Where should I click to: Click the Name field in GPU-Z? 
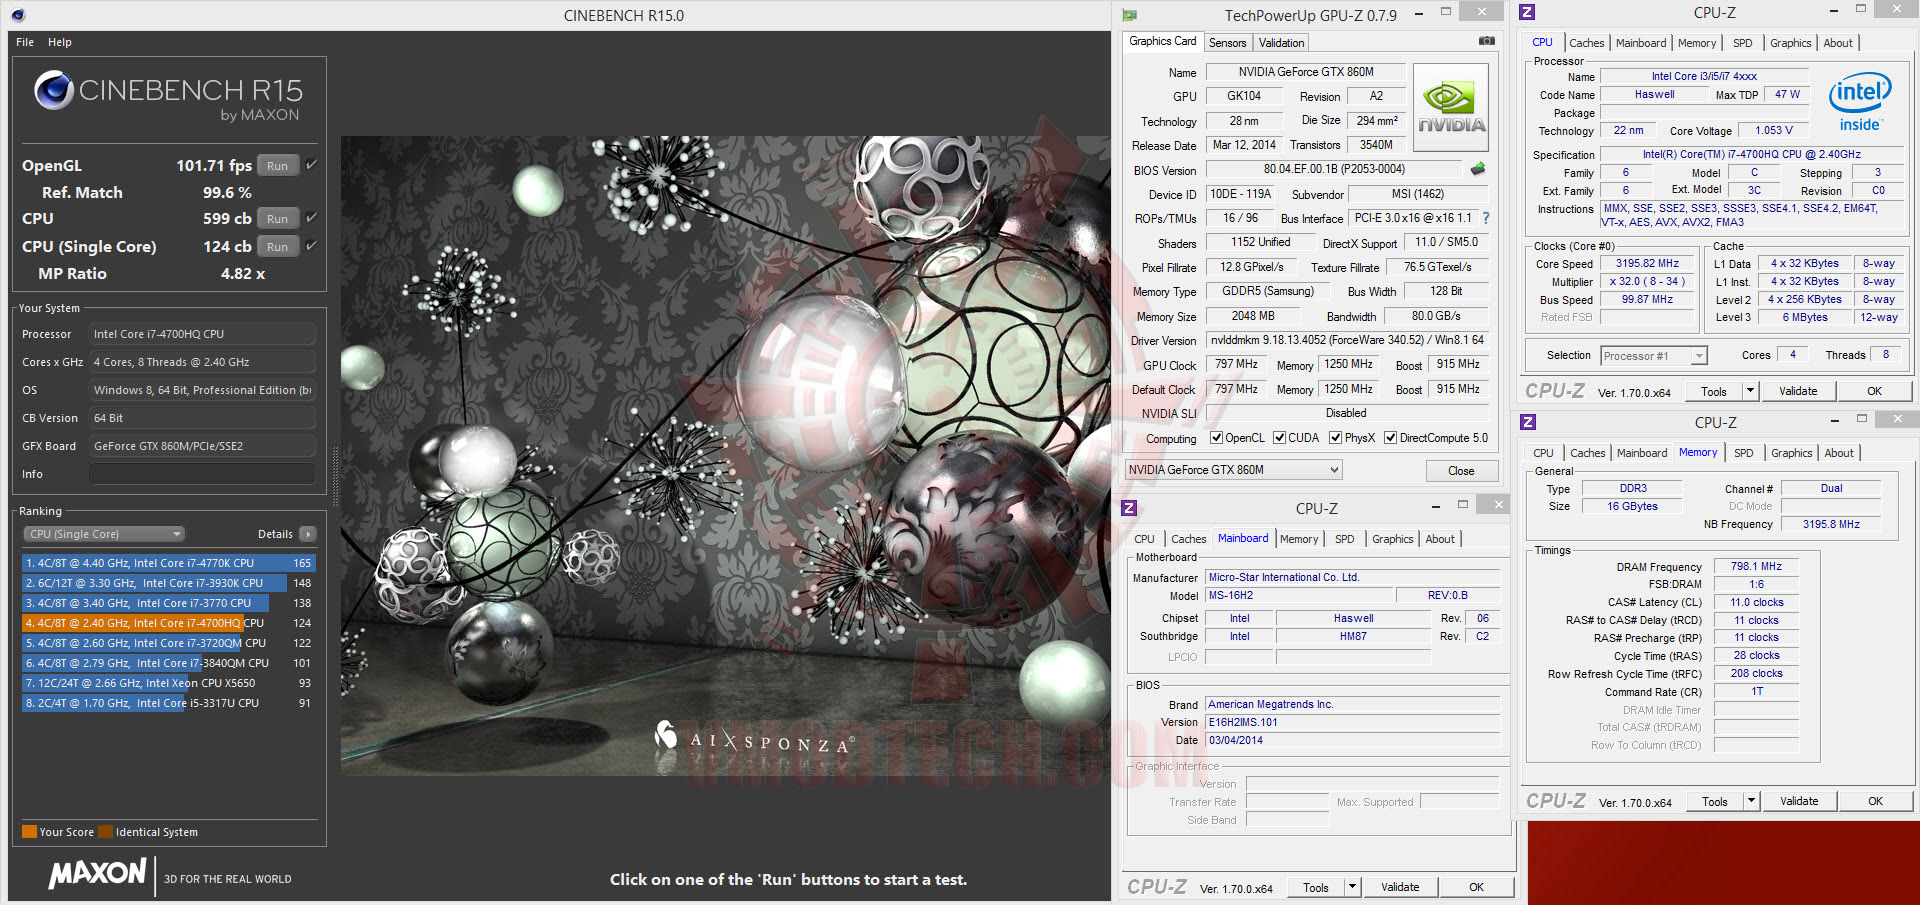coord(1306,72)
